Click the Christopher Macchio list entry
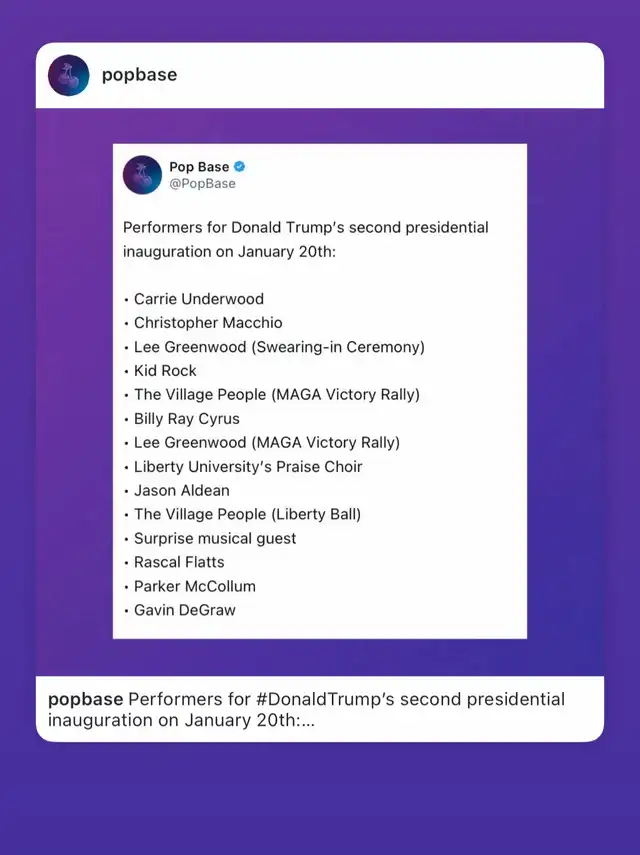The image size is (640, 855). [208, 323]
